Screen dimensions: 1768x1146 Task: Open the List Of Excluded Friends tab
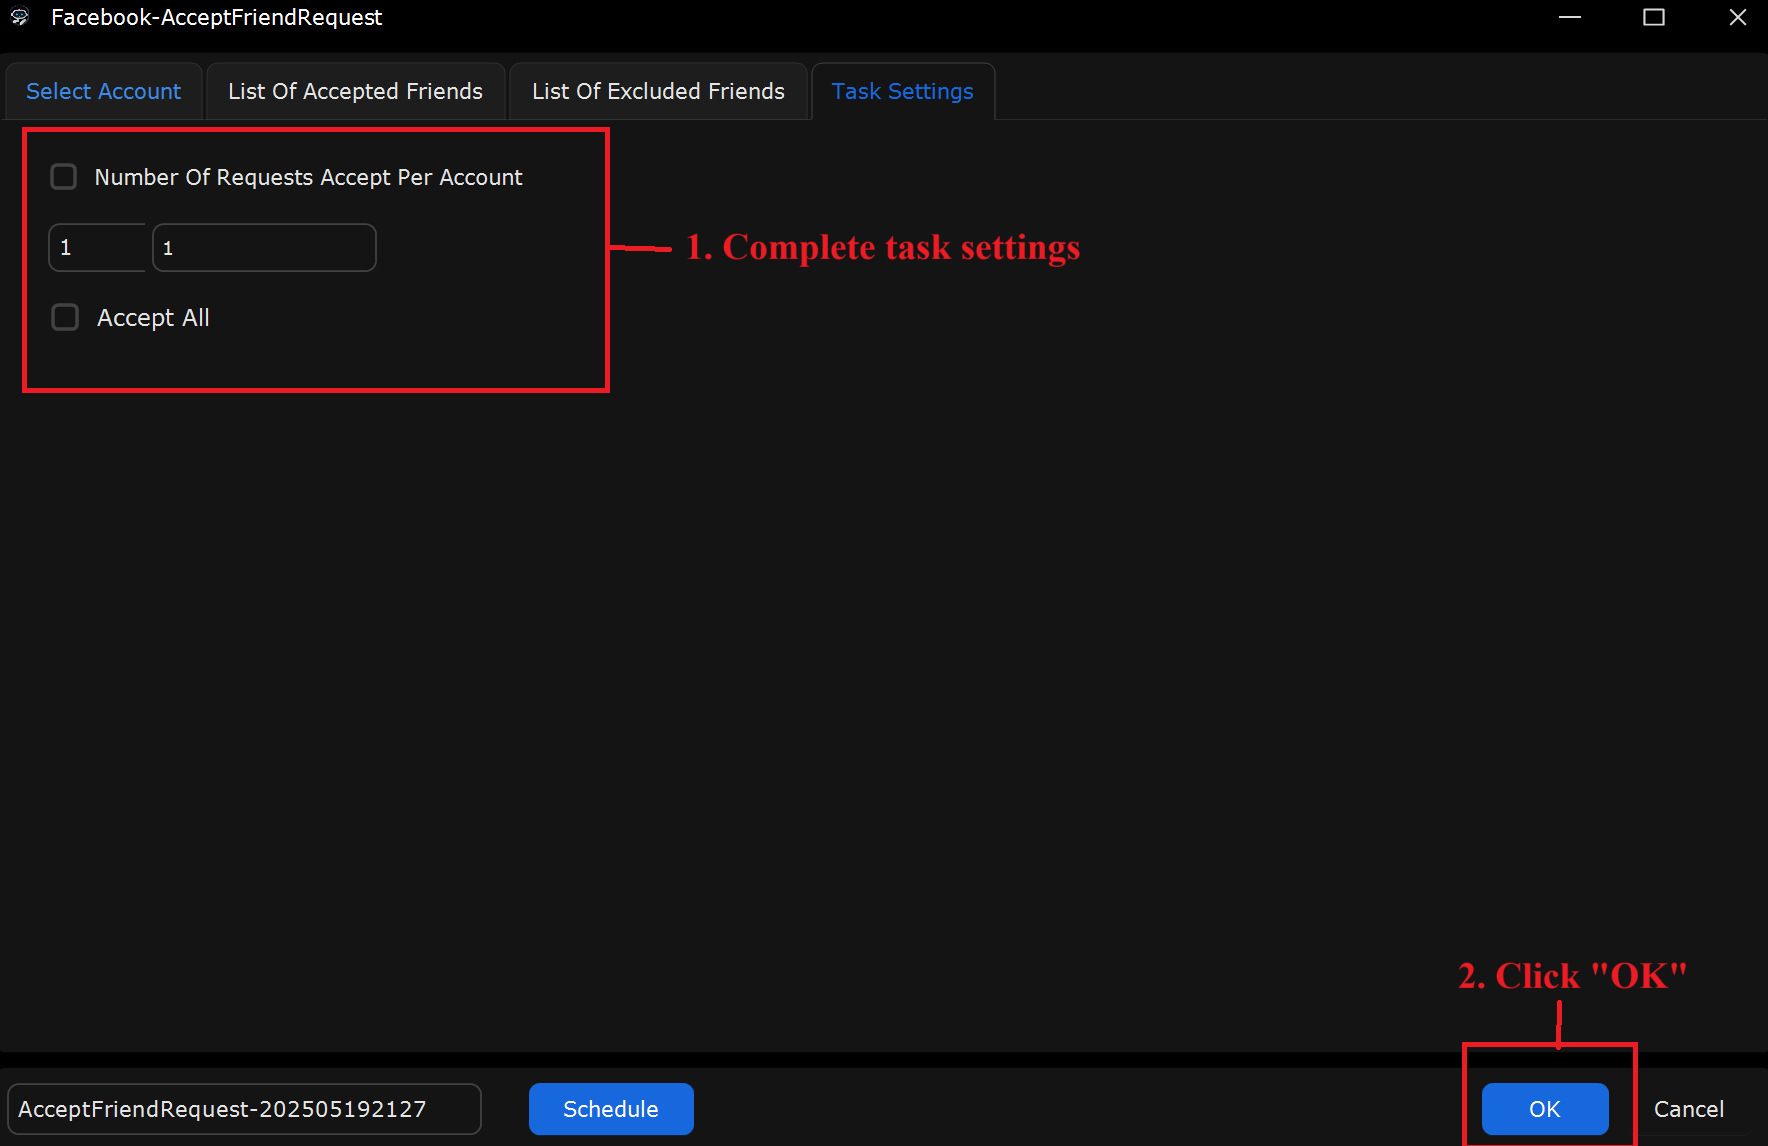point(658,91)
